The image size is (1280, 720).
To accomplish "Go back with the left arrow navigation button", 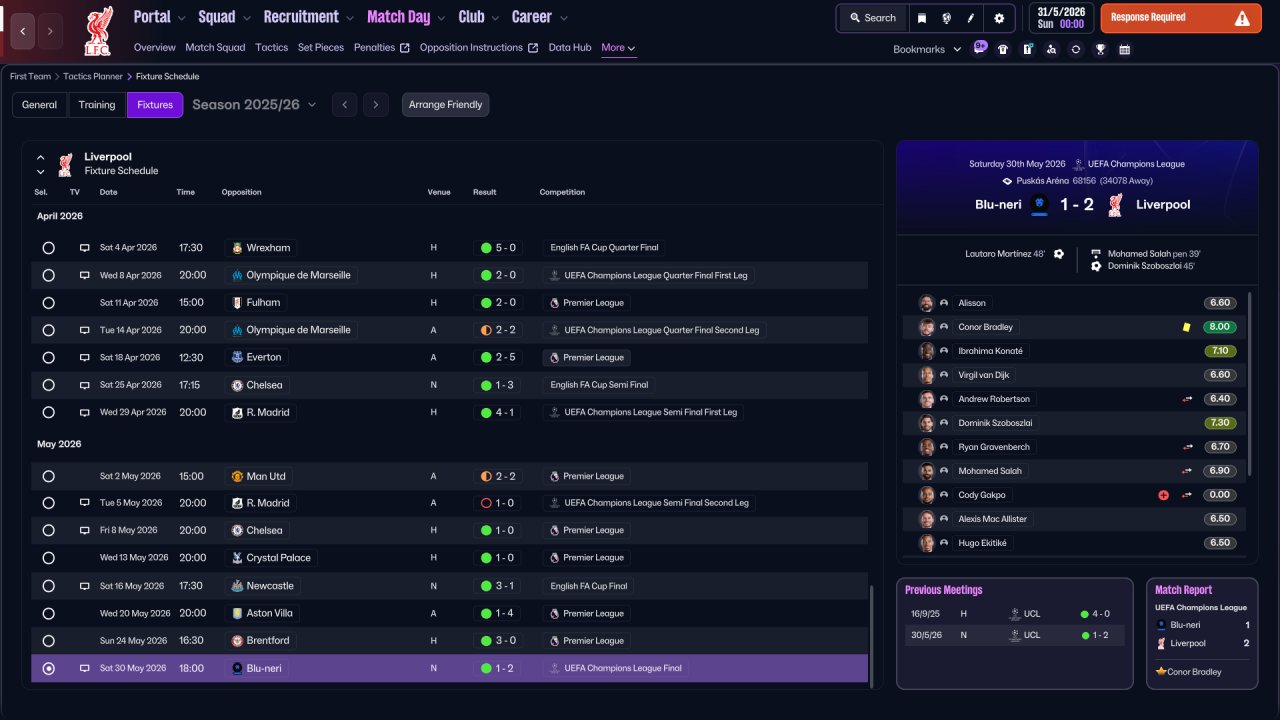I will [x=23, y=31].
